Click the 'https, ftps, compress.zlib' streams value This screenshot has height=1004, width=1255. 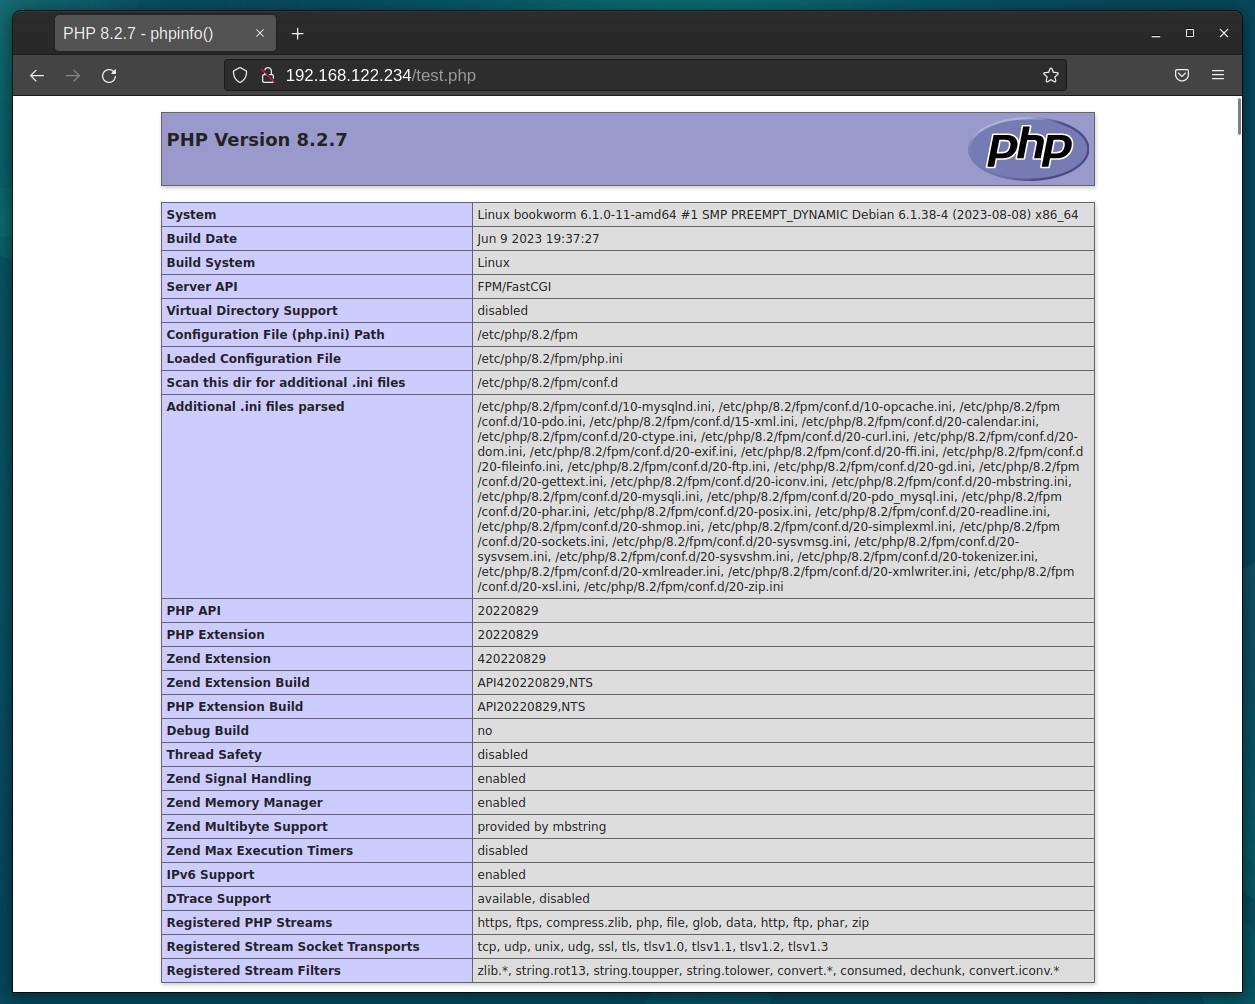coord(673,923)
